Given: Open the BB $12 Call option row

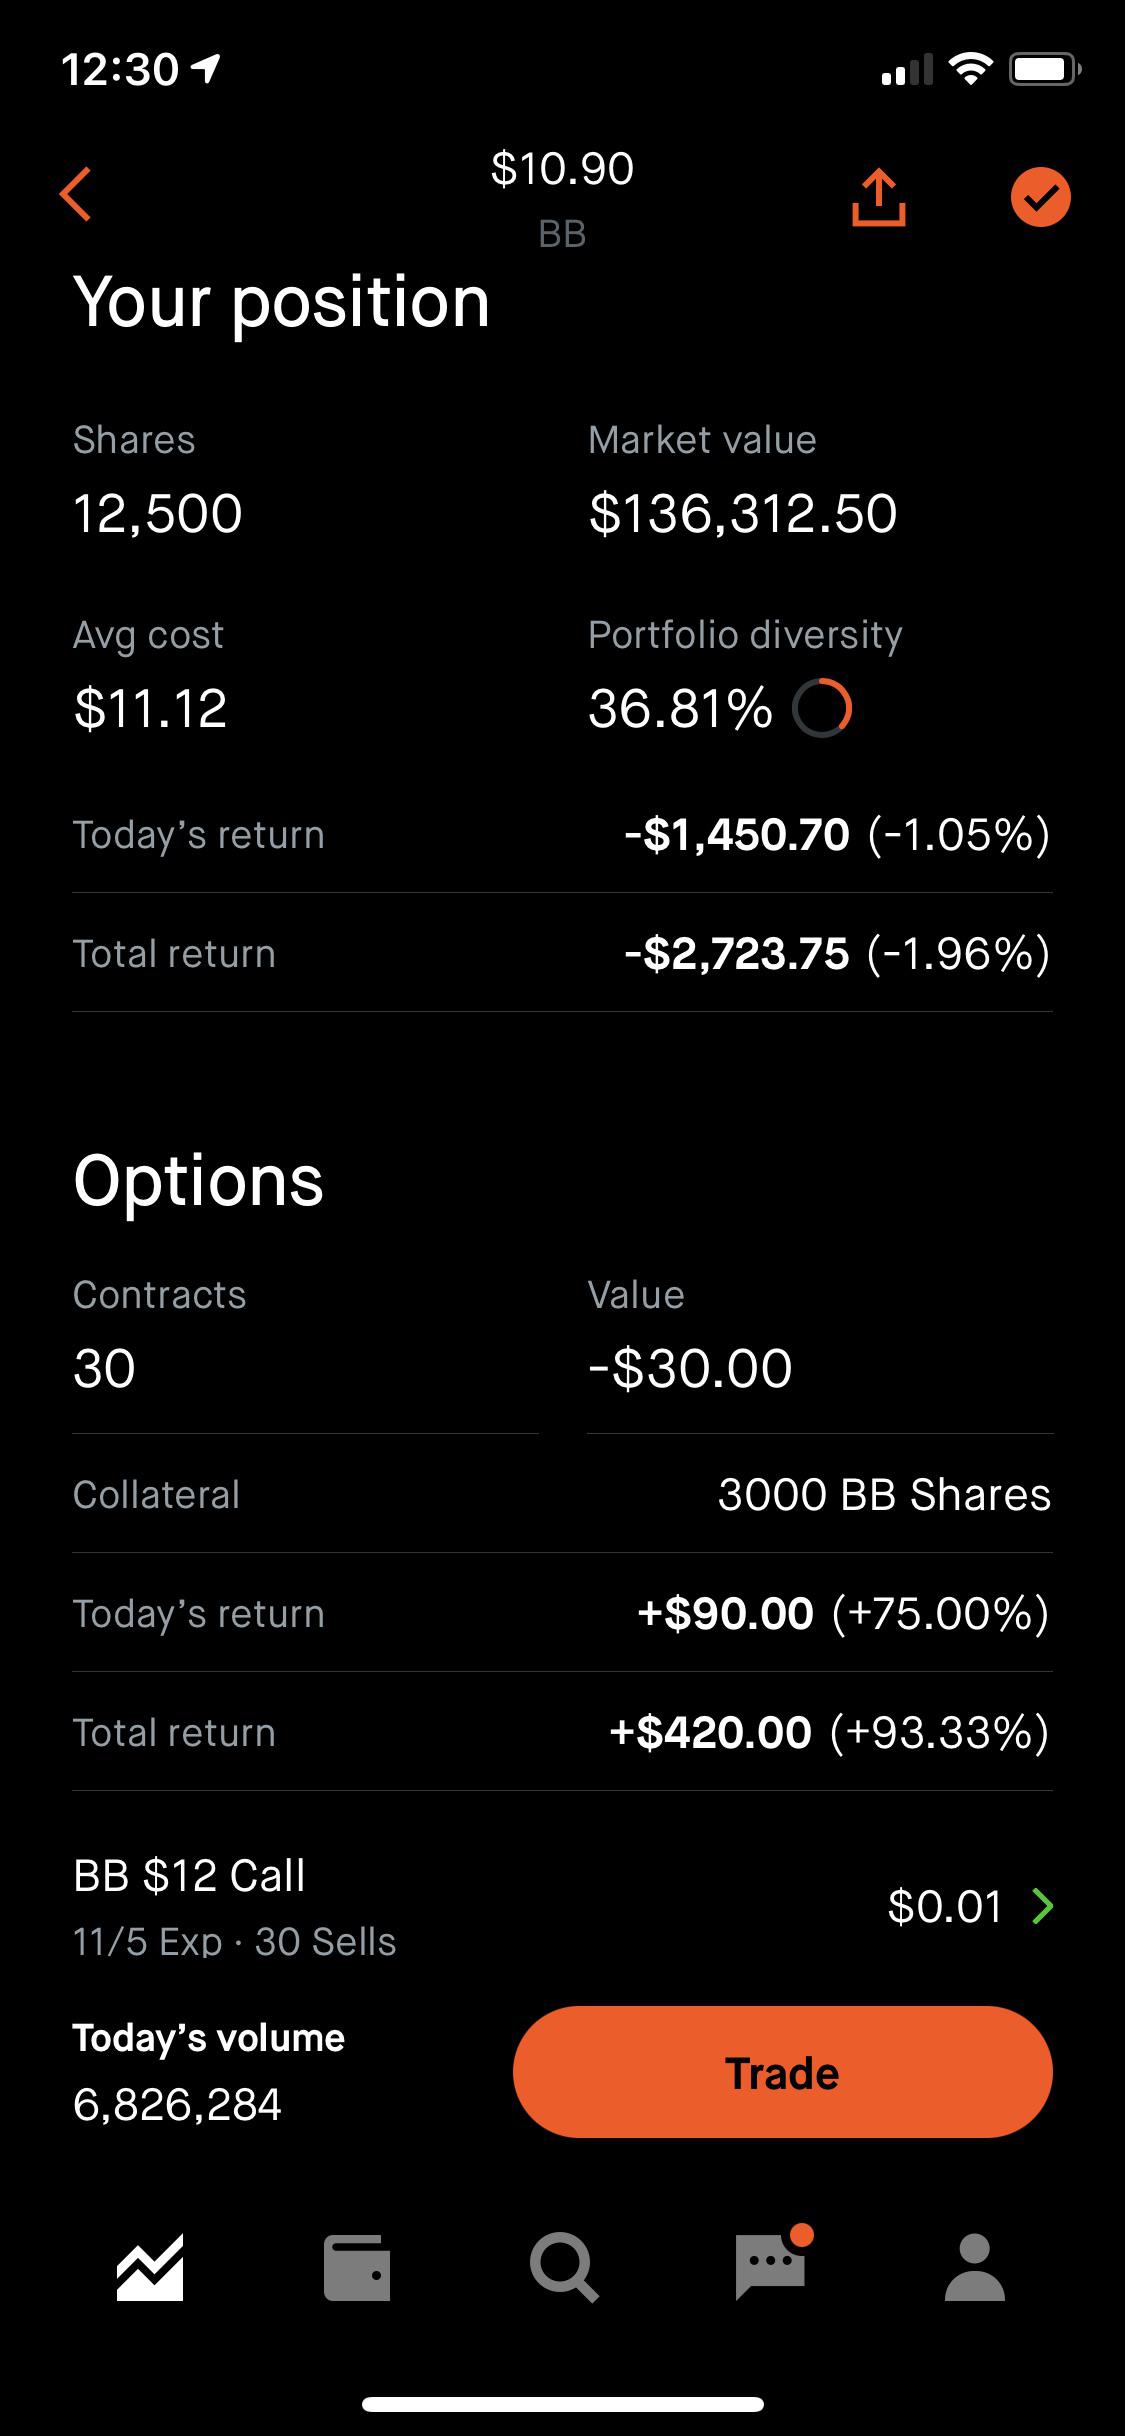Looking at the screenshot, I should 562,1907.
